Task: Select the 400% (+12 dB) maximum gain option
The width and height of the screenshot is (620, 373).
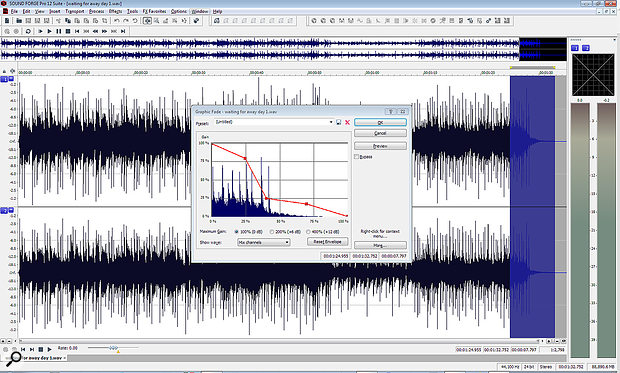Action: pyautogui.click(x=308, y=232)
